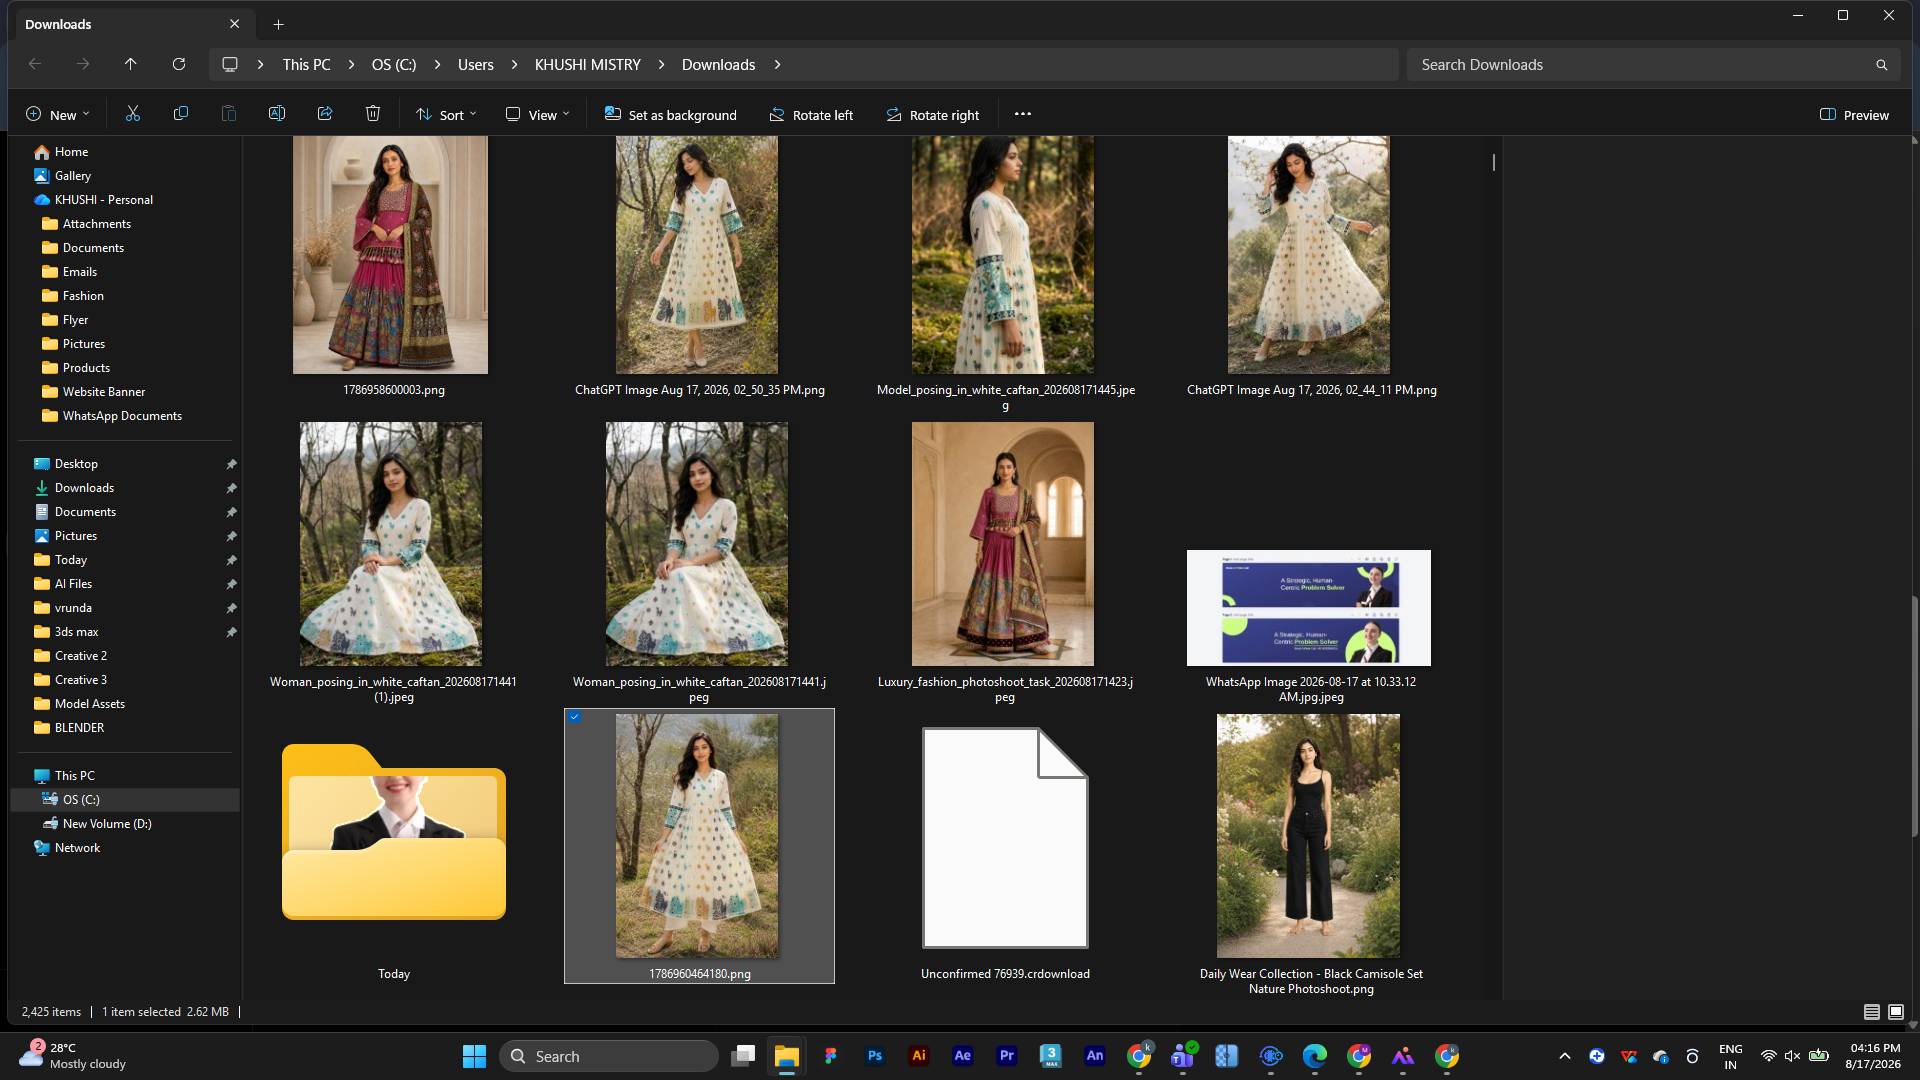Uncheck the selected 1786960464180.png checkbox
The height and width of the screenshot is (1080, 1920).
click(575, 717)
